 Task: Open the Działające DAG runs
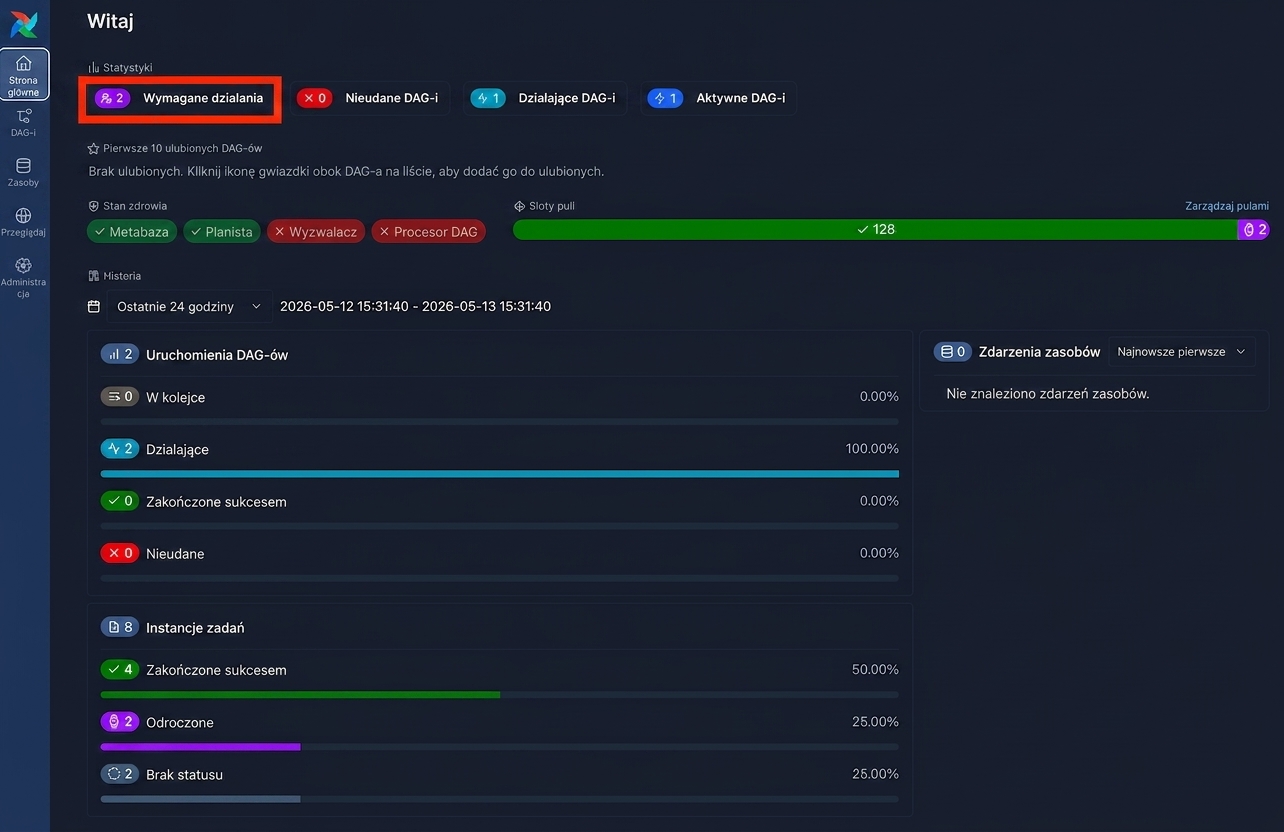(177, 449)
